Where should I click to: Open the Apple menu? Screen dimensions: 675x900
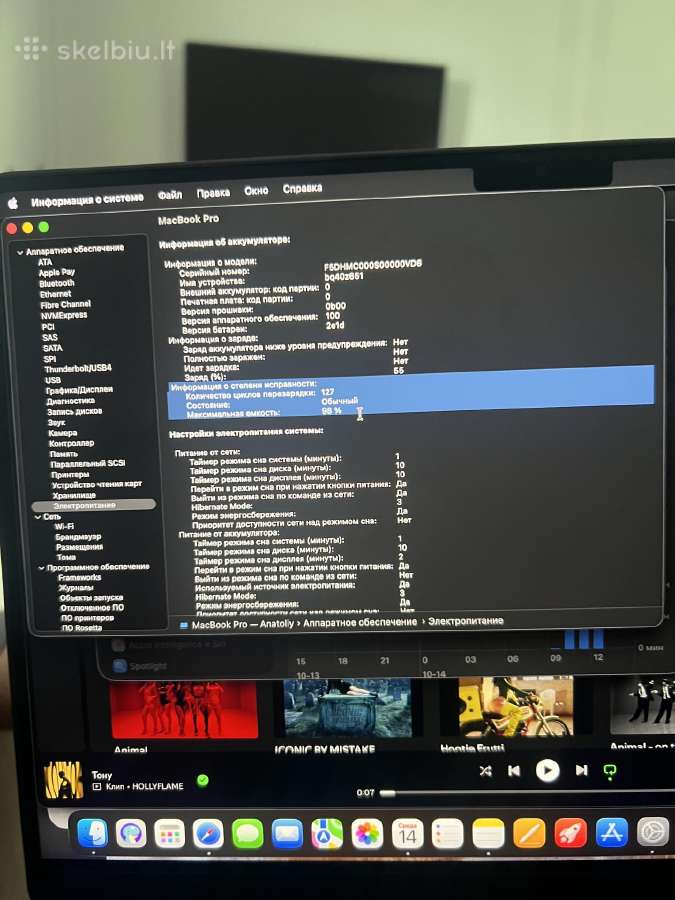(13, 203)
